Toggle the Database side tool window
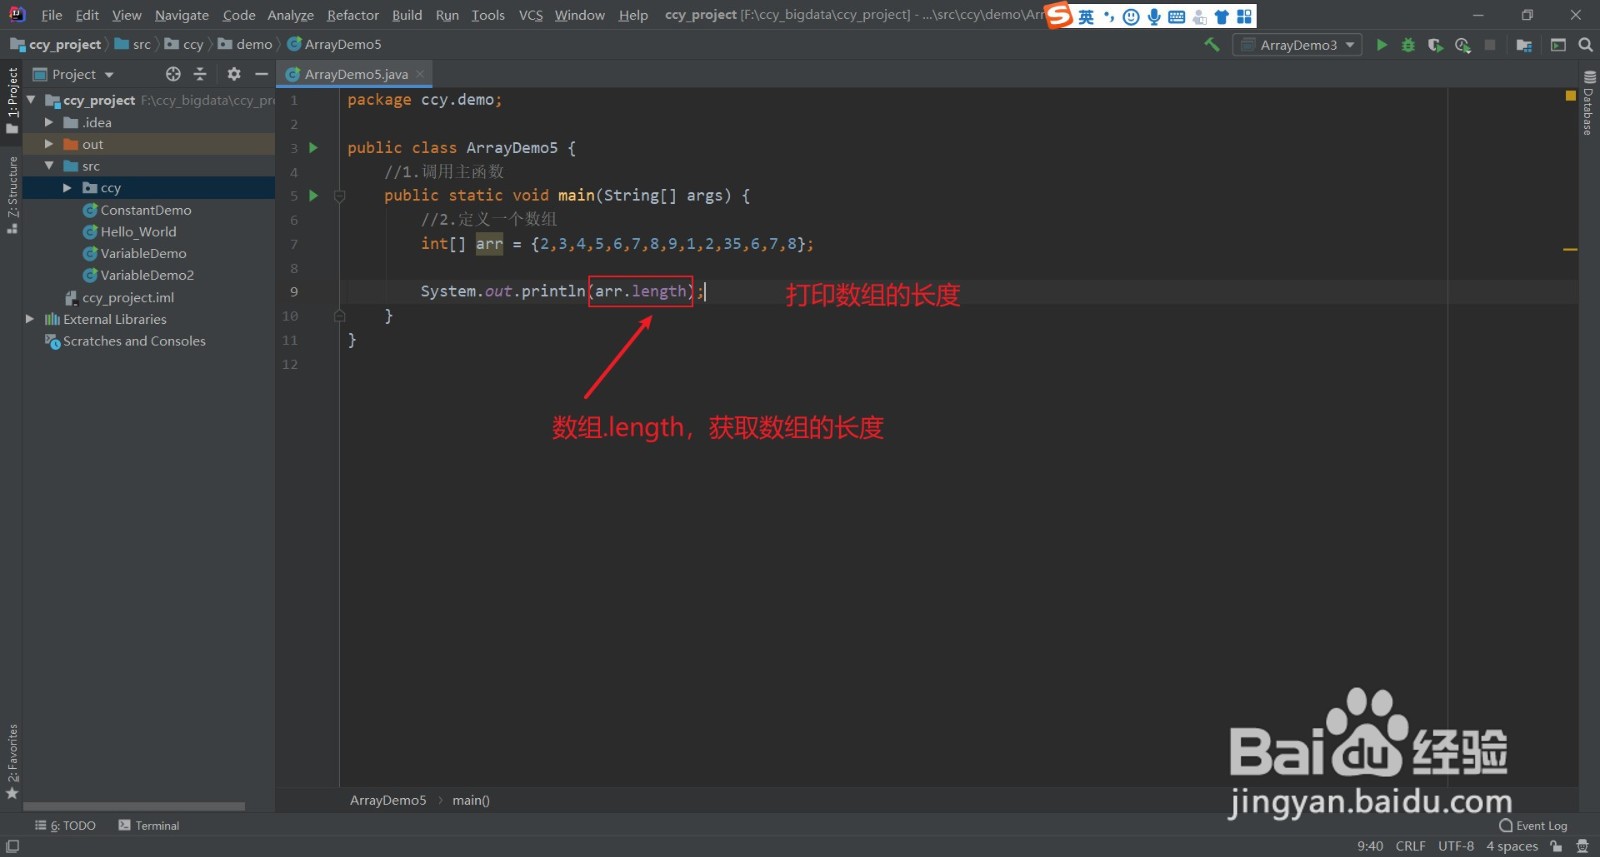Image resolution: width=1600 pixels, height=857 pixels. tap(1589, 102)
